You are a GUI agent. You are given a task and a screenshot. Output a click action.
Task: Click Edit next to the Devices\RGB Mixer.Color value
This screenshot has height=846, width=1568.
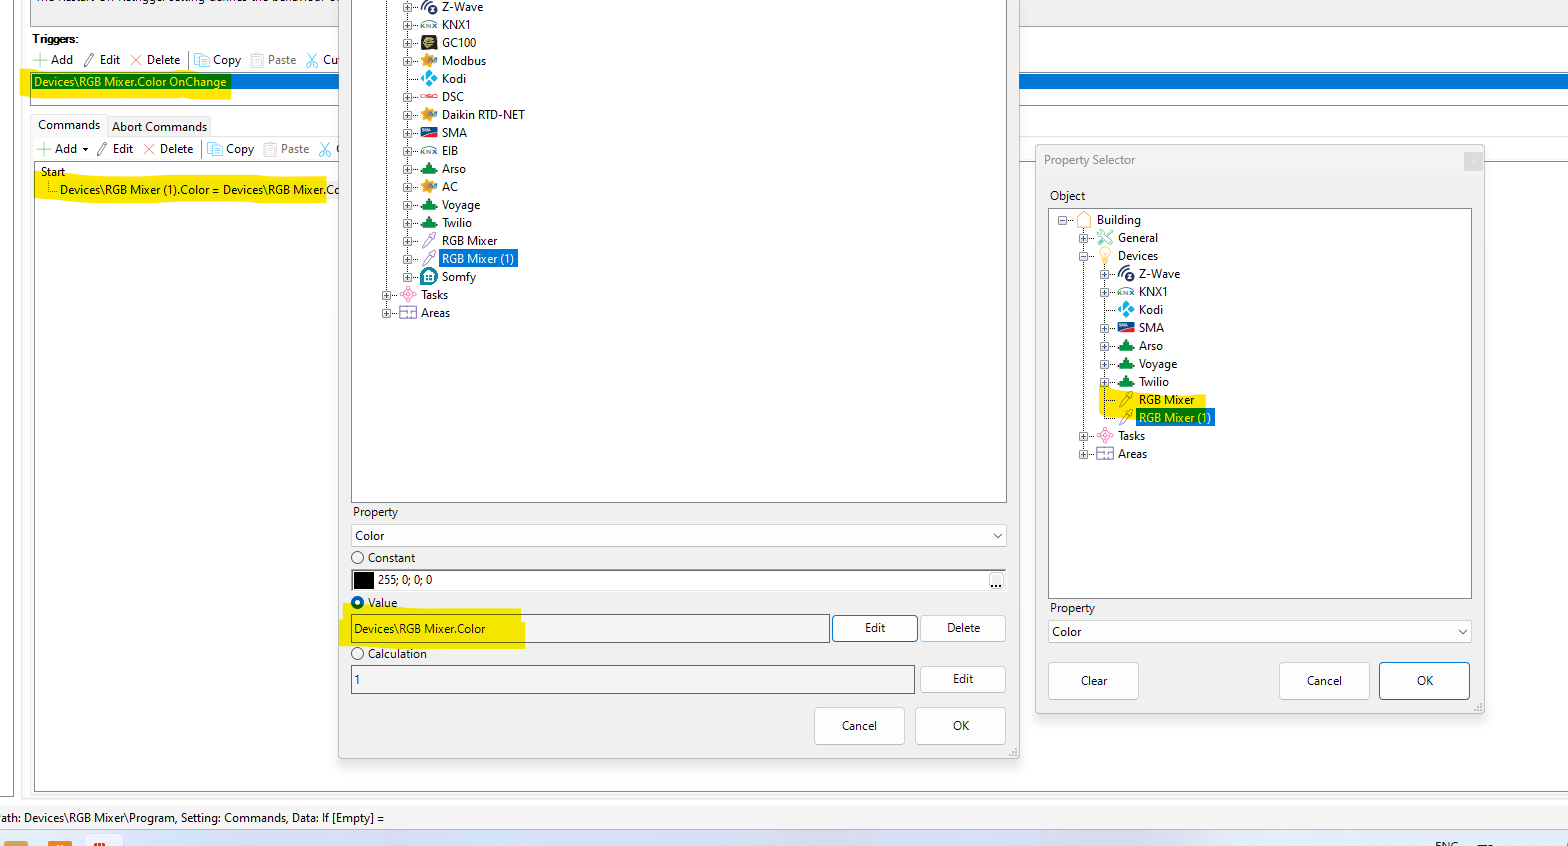pos(874,628)
